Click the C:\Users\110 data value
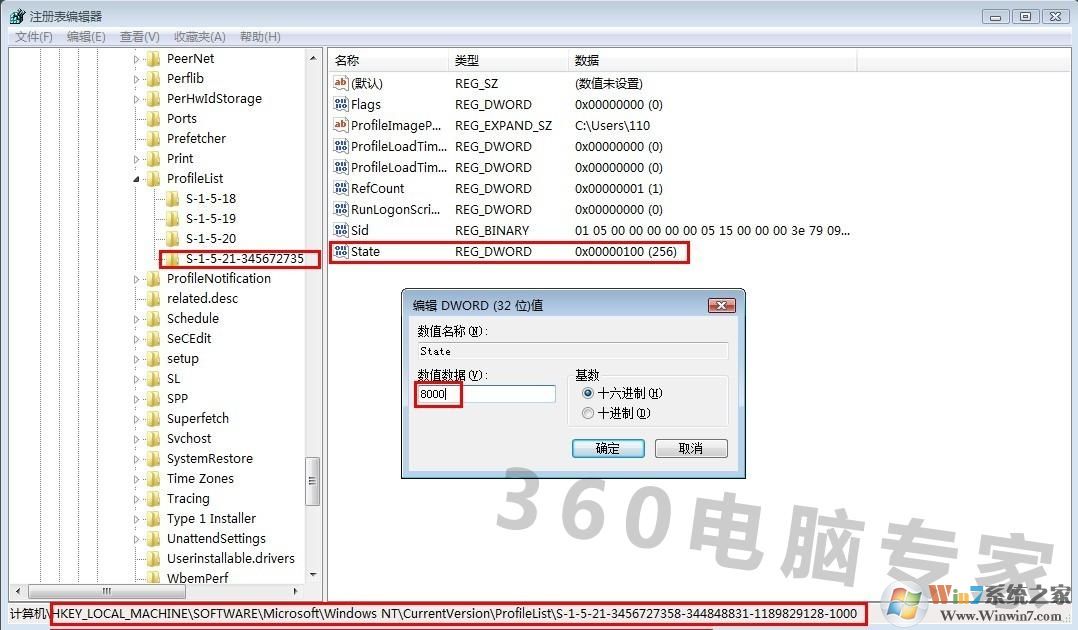This screenshot has height=630, width=1078. tap(612, 125)
